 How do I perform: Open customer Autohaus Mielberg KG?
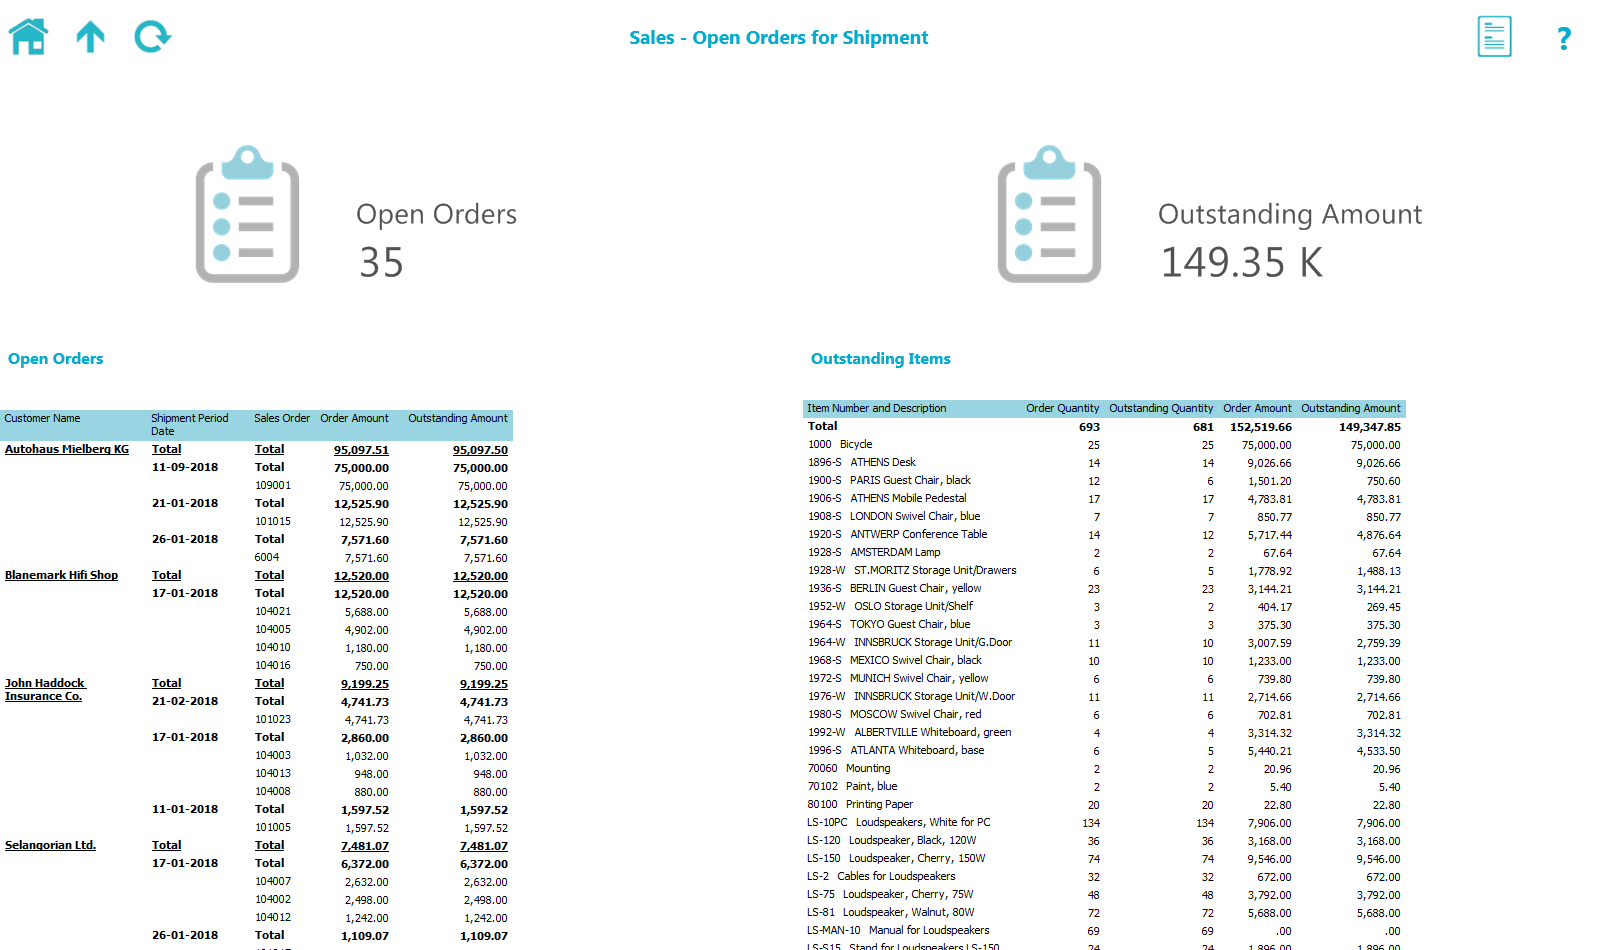pyautogui.click(x=66, y=449)
